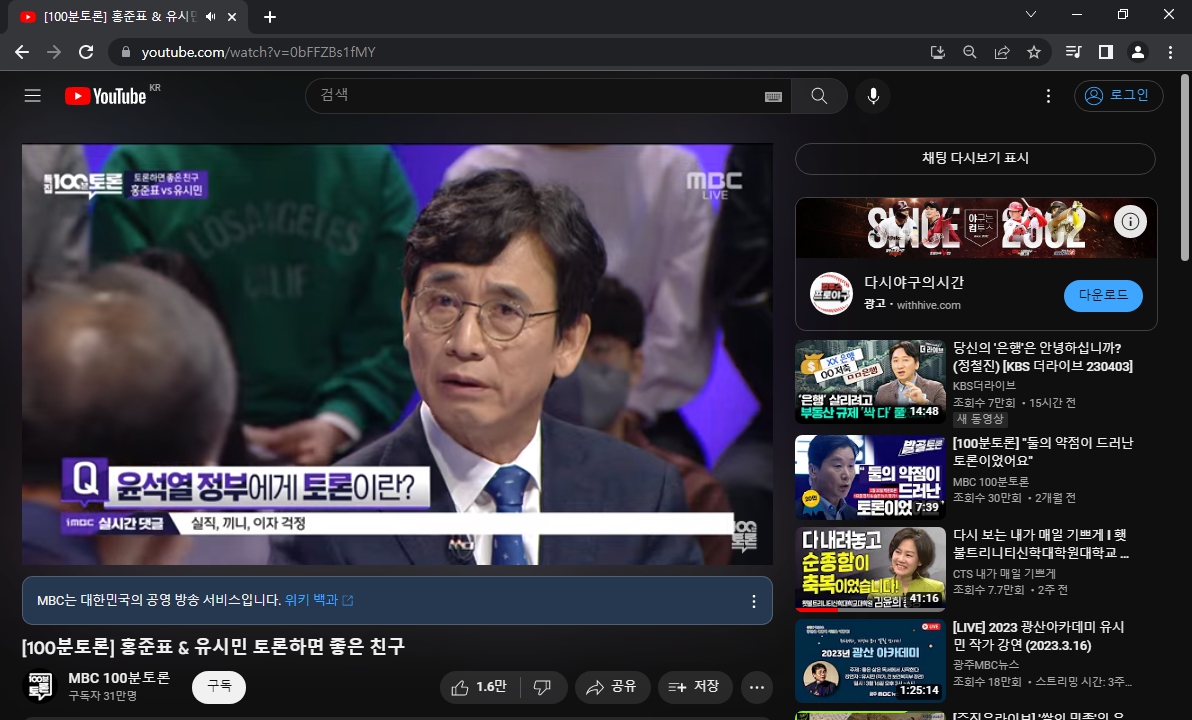Open the 둘의 약점이 드러난 video thumbnail
Image resolution: width=1192 pixels, height=720 pixels.
point(870,477)
